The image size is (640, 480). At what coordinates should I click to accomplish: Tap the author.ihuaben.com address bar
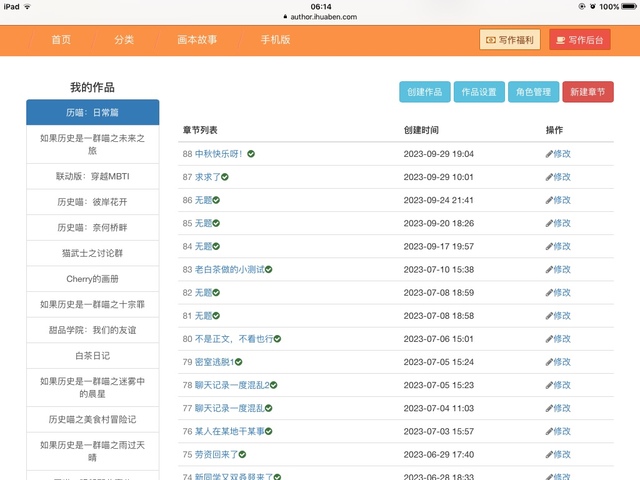pyautogui.click(x=321, y=17)
